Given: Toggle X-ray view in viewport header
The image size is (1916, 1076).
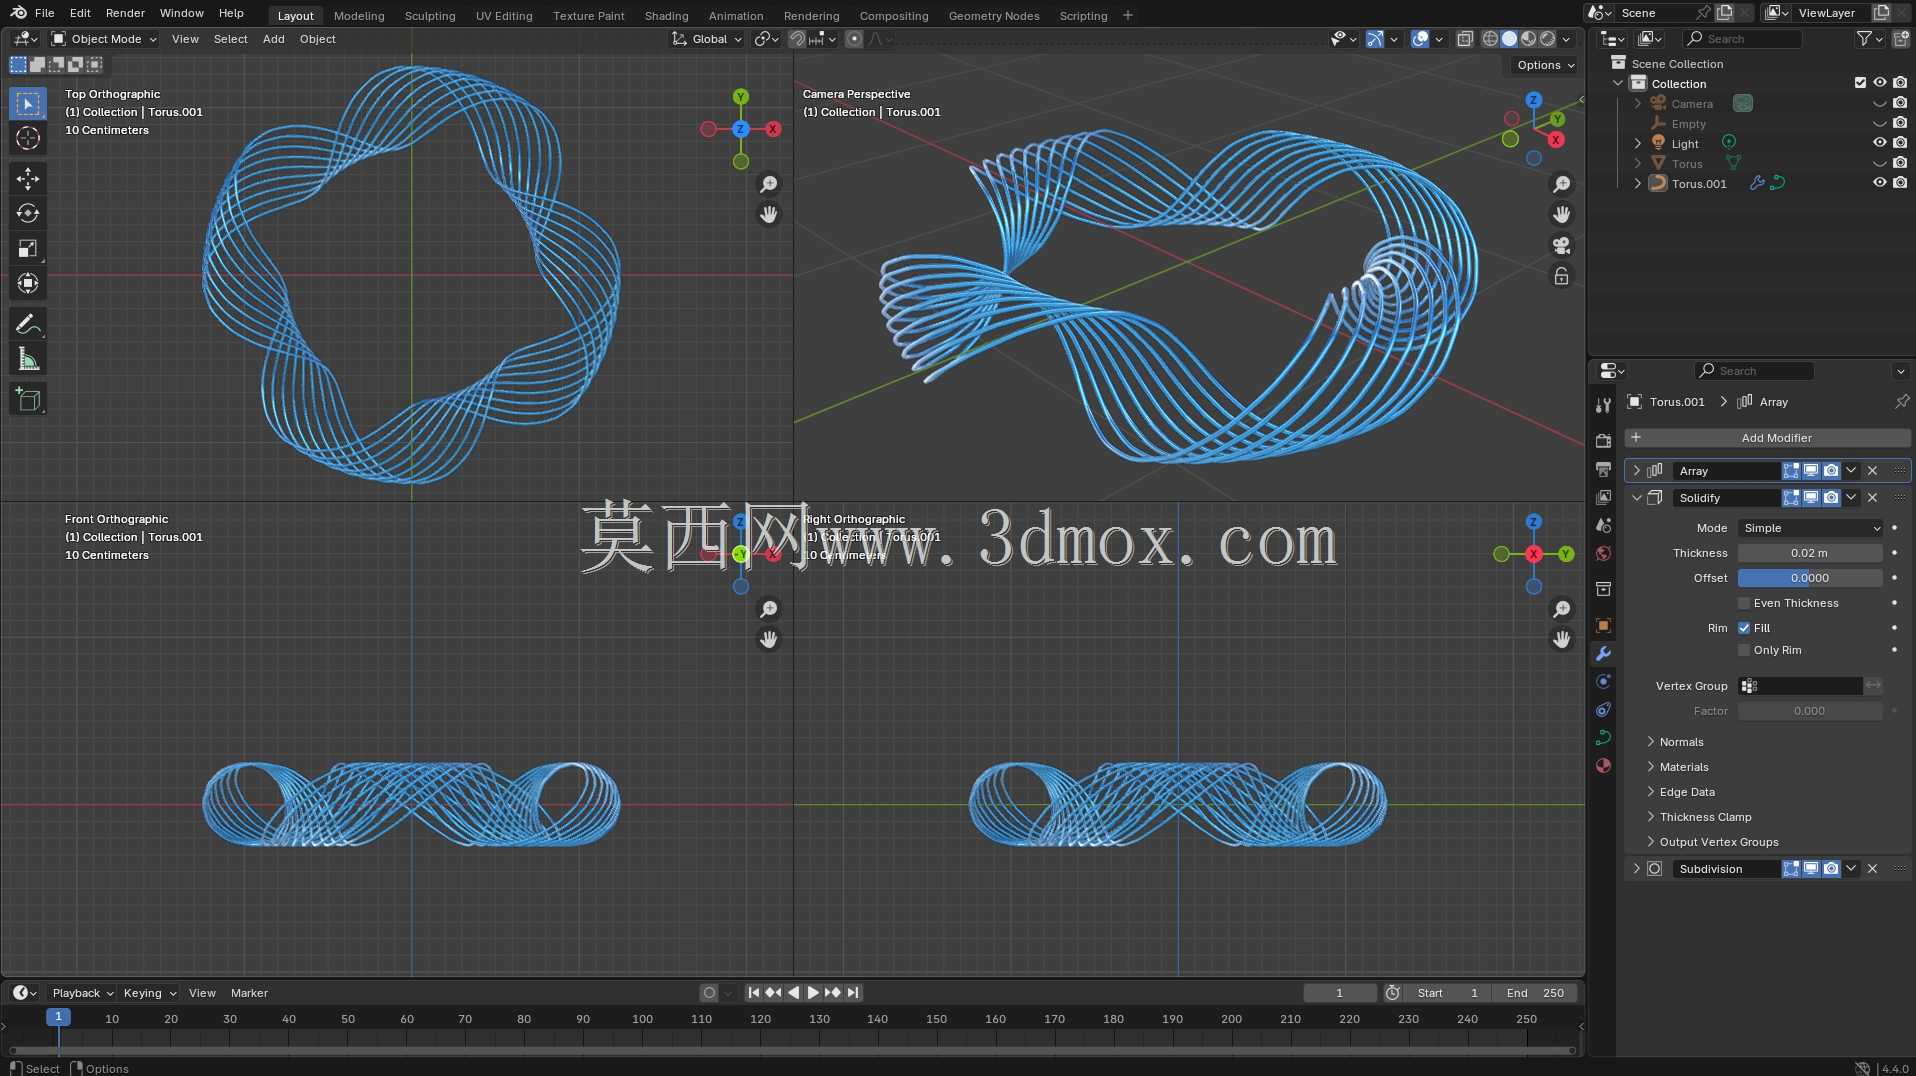Looking at the screenshot, I should click(x=1465, y=39).
